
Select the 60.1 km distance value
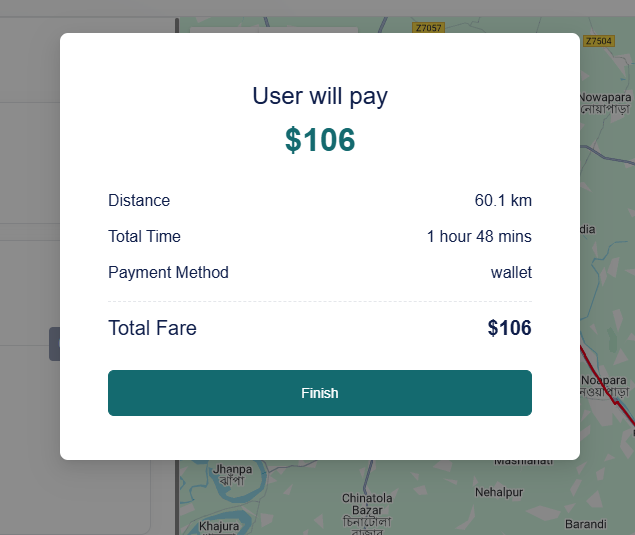(503, 200)
